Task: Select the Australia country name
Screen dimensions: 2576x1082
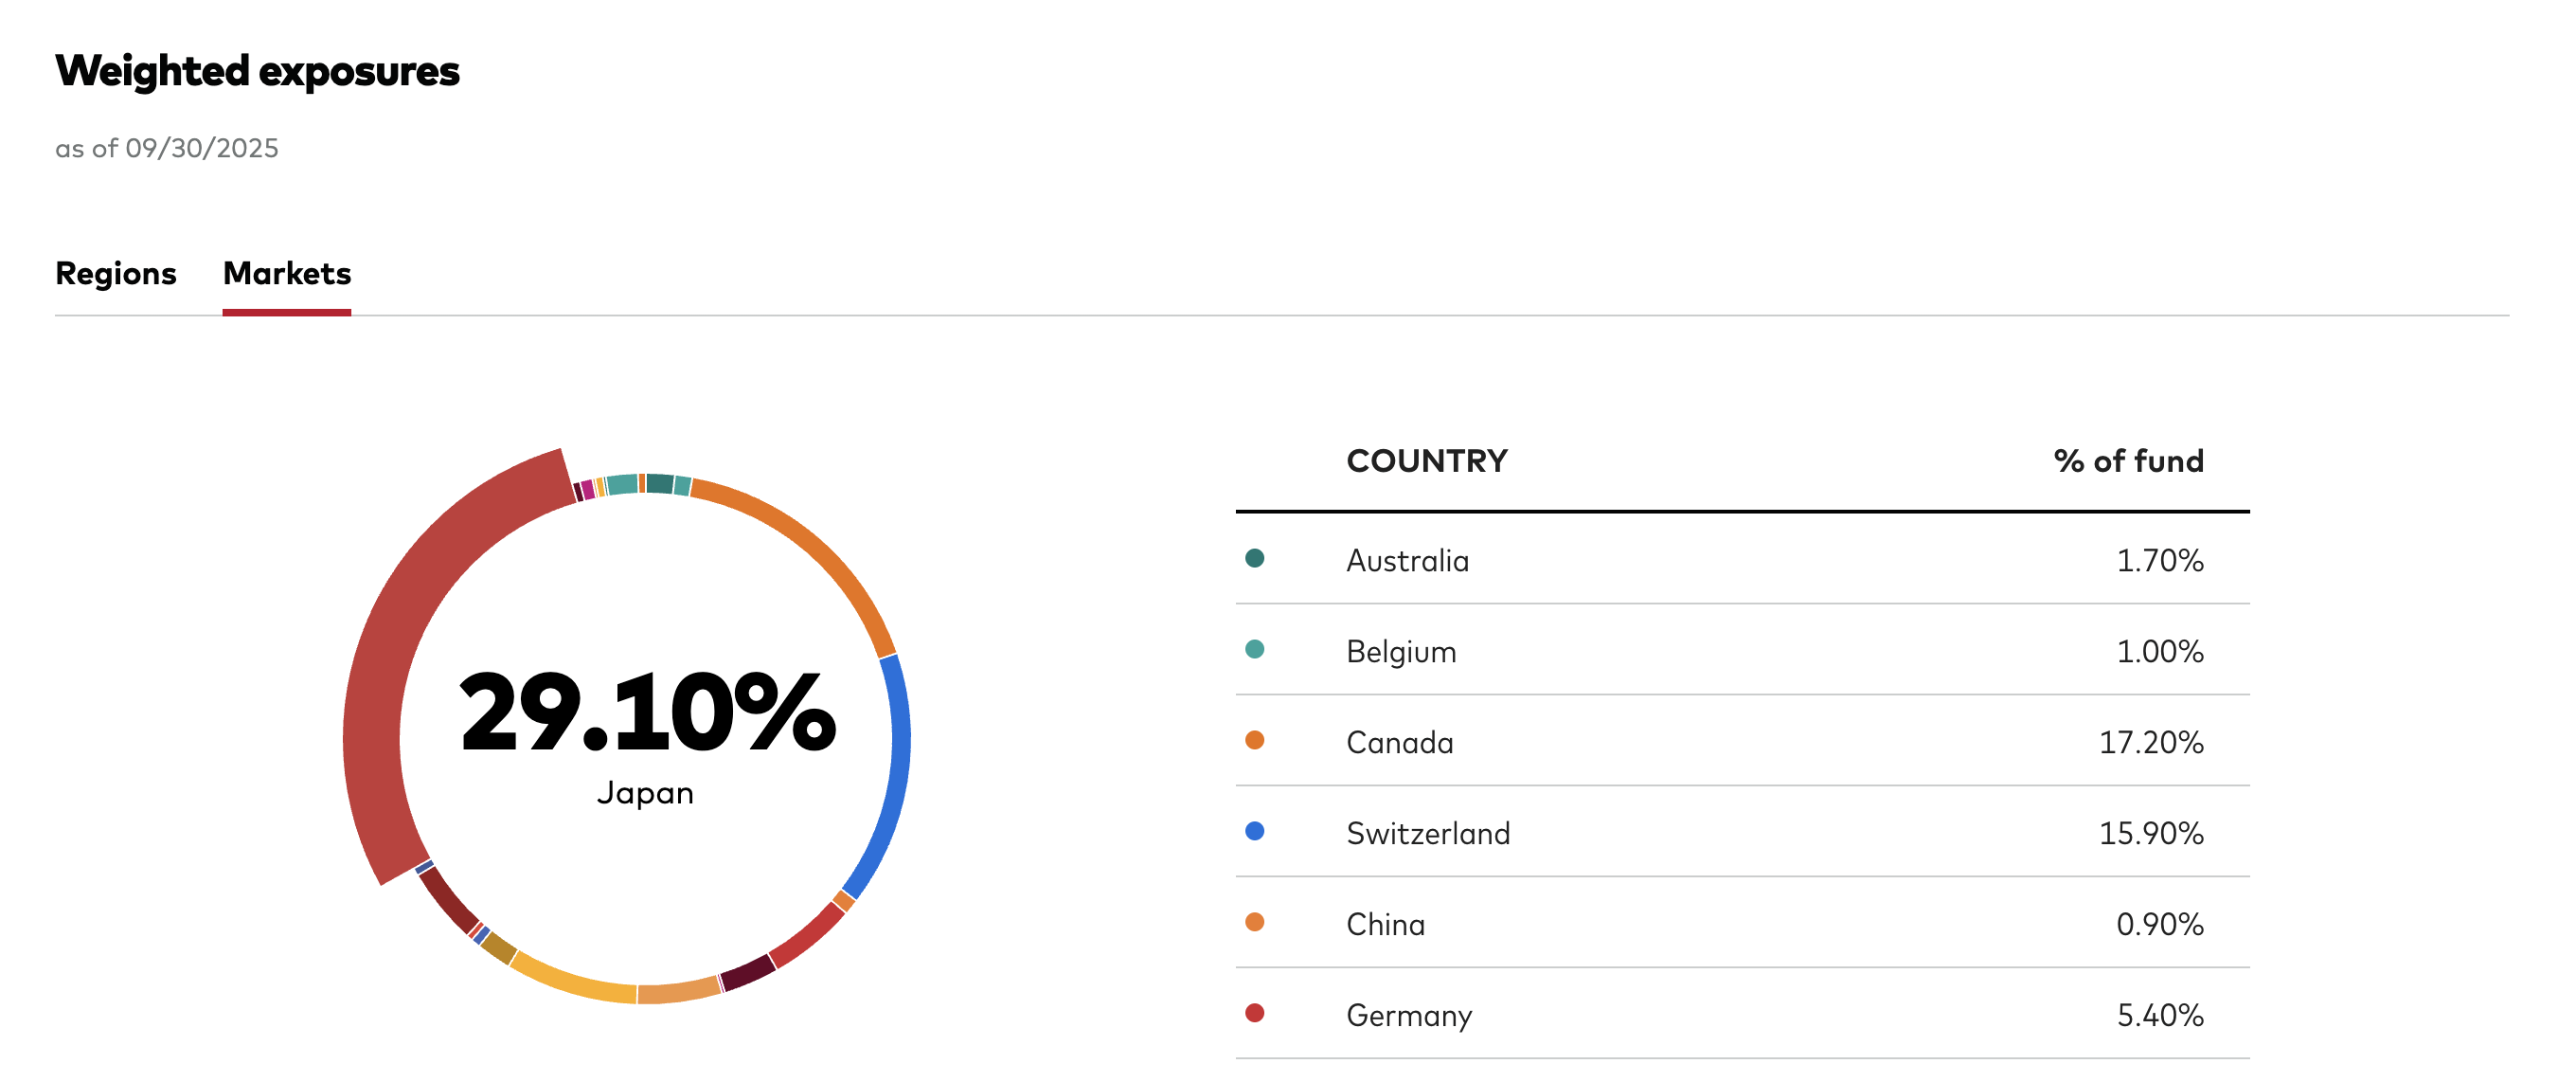Action: (1407, 560)
